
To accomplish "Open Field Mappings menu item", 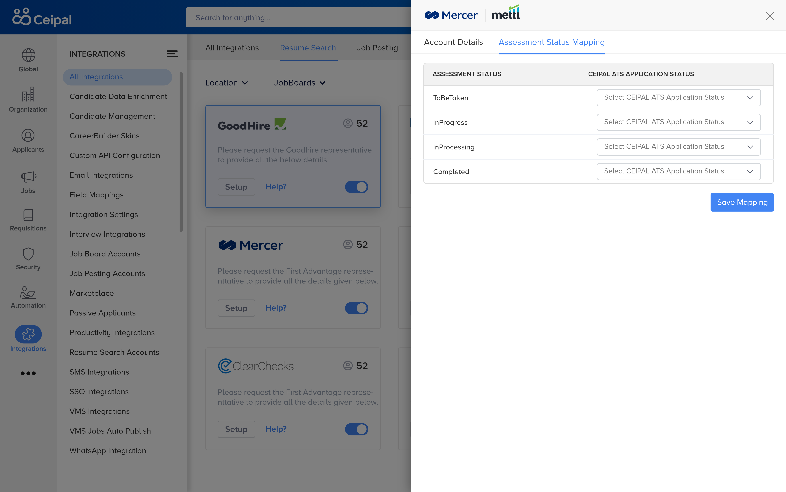I will 96,195.
